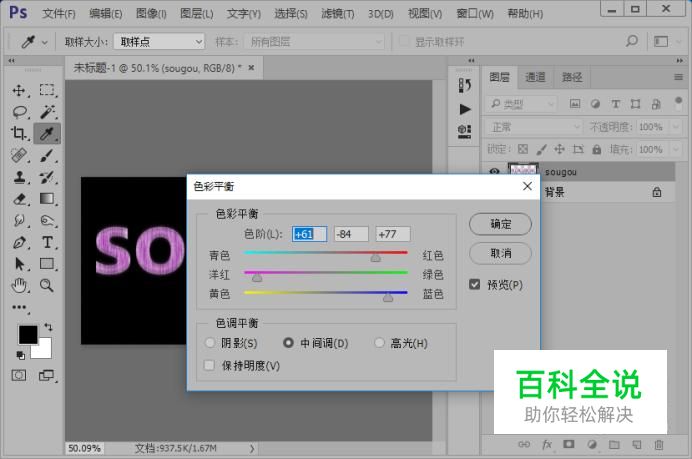Select the Eyedropper tool in toolbox
This screenshot has height=459, width=692.
(x=47, y=133)
